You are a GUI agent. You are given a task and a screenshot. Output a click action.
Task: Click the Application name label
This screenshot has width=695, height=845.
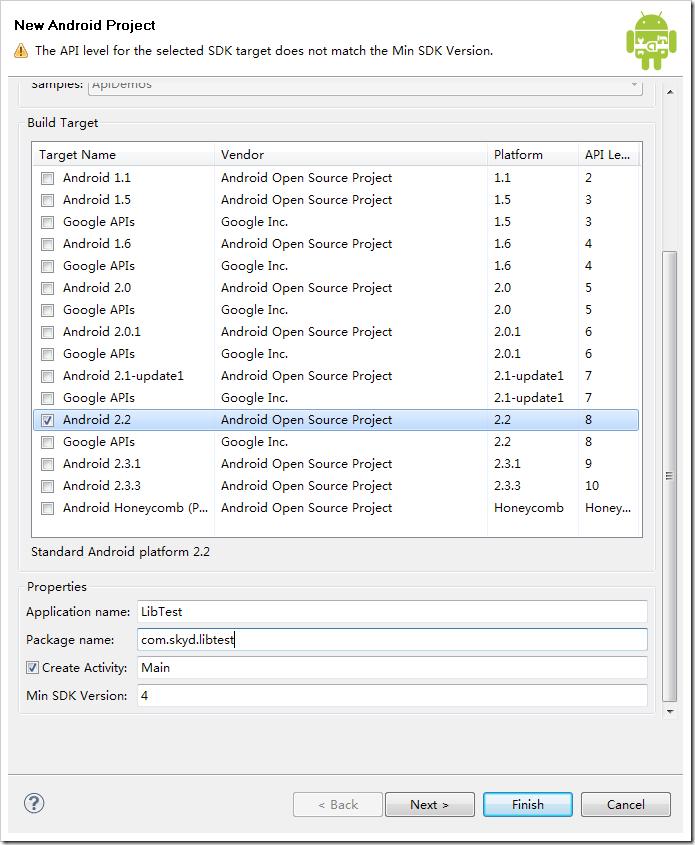coord(78,612)
